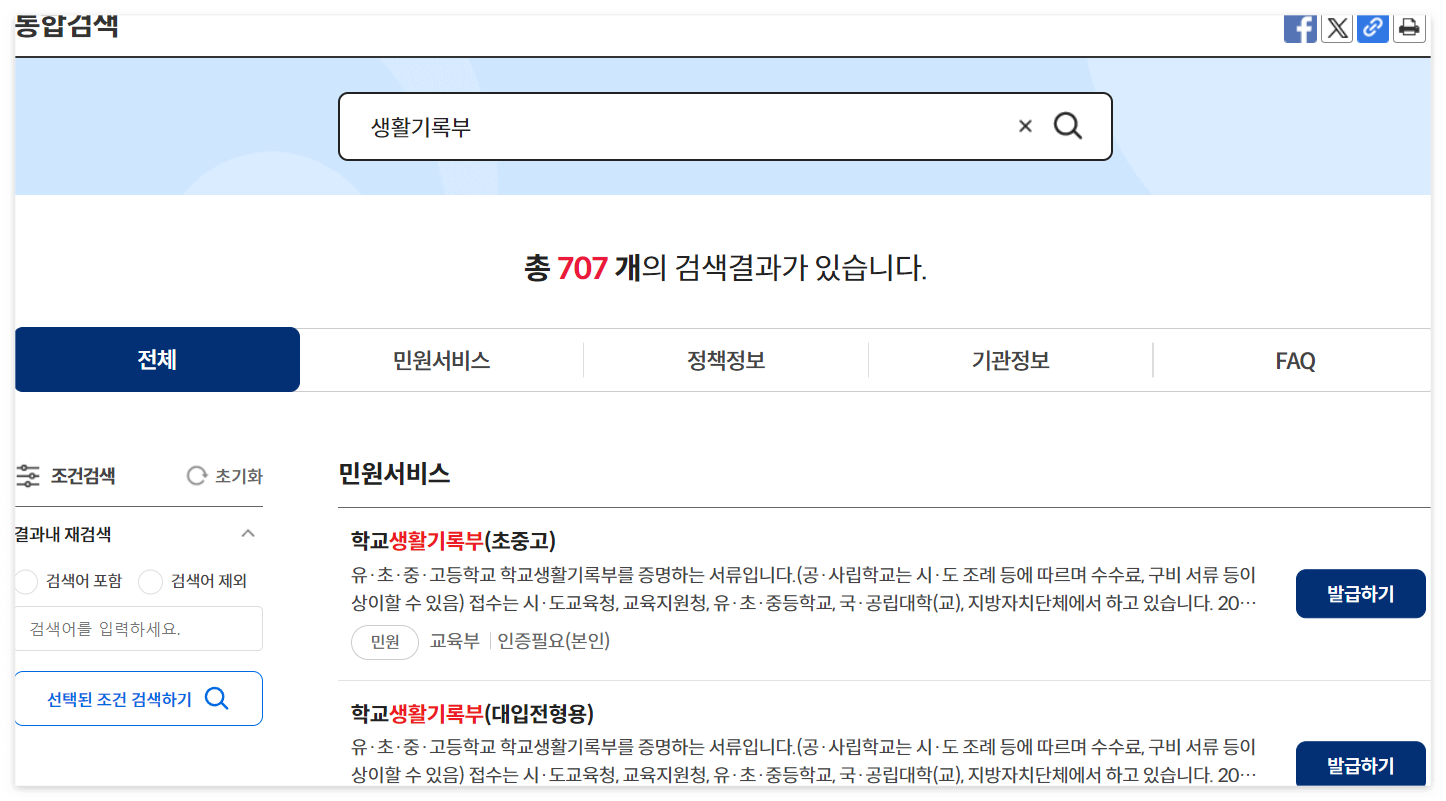Image resolution: width=1446 pixels, height=801 pixels.
Task: Reset filters with the 초기화 refresh icon
Action: click(x=196, y=476)
